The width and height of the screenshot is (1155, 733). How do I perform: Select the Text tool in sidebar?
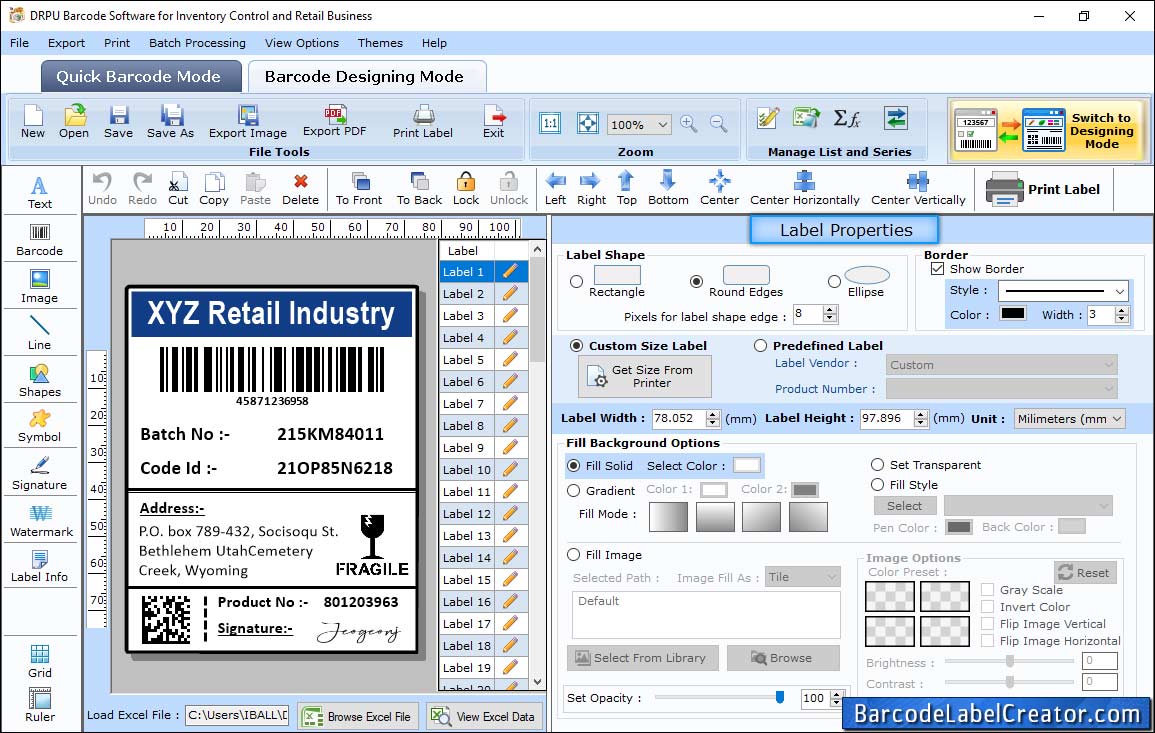coord(40,193)
